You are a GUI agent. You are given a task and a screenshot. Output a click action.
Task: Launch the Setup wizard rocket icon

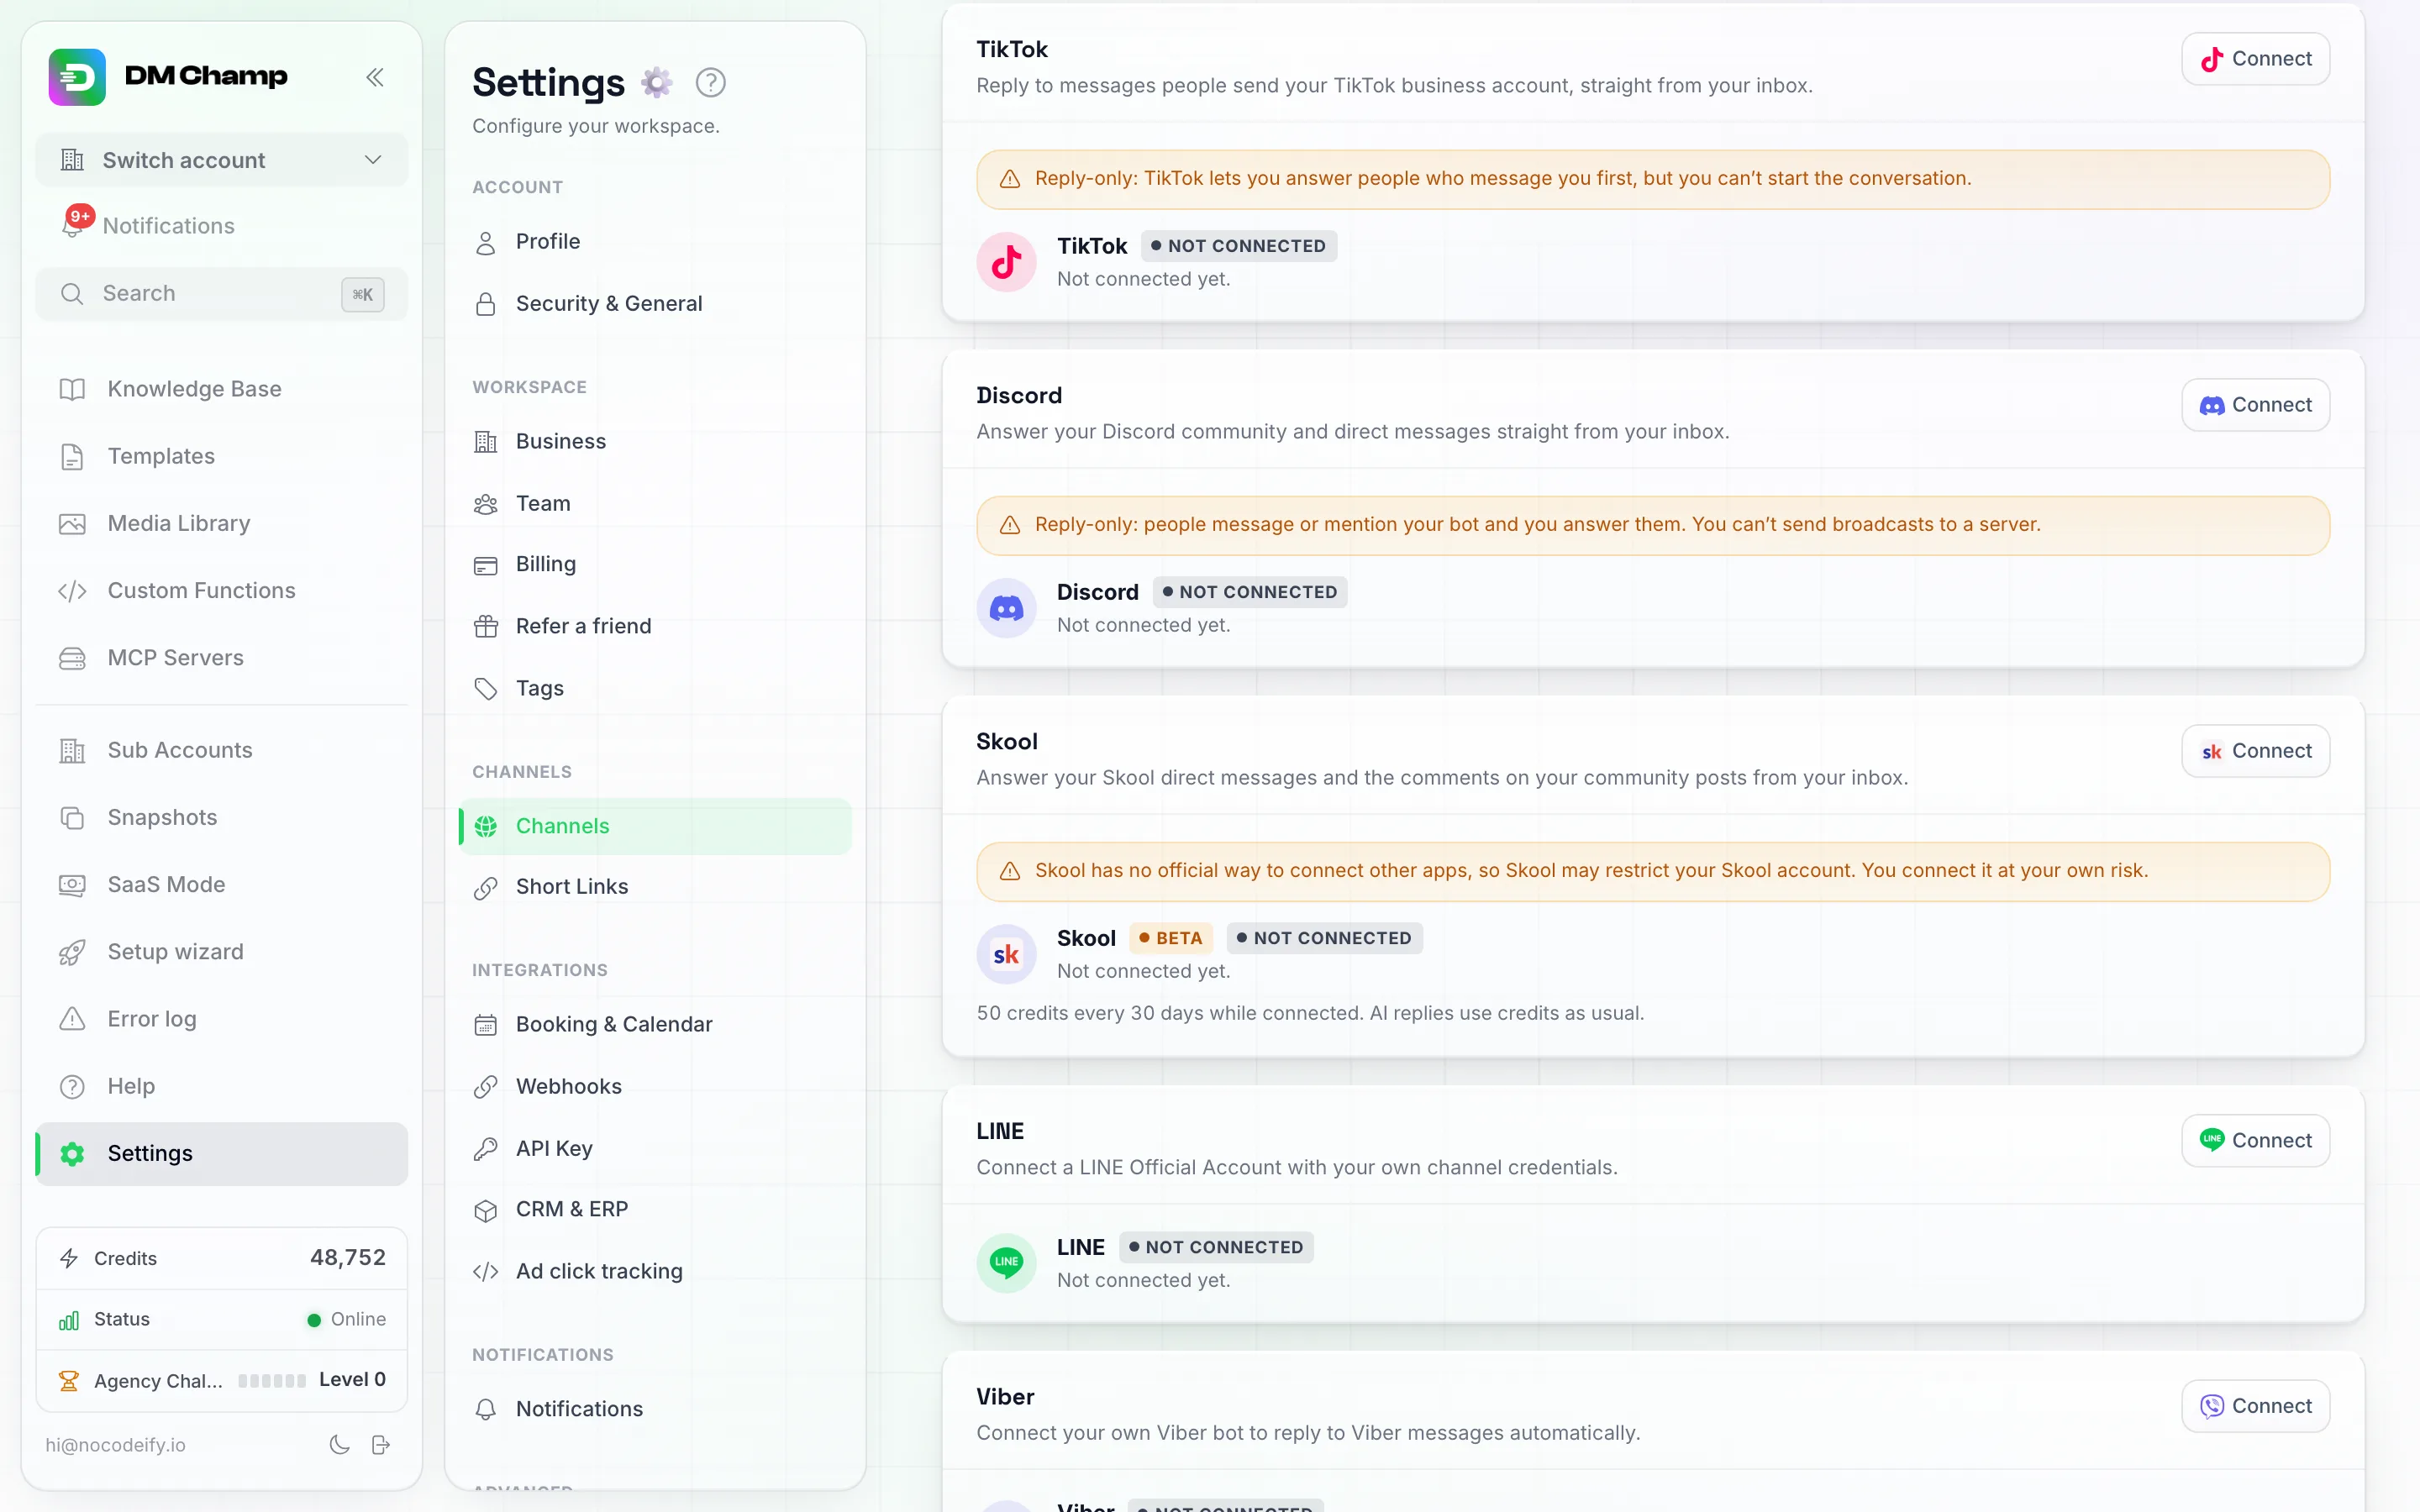[72, 952]
